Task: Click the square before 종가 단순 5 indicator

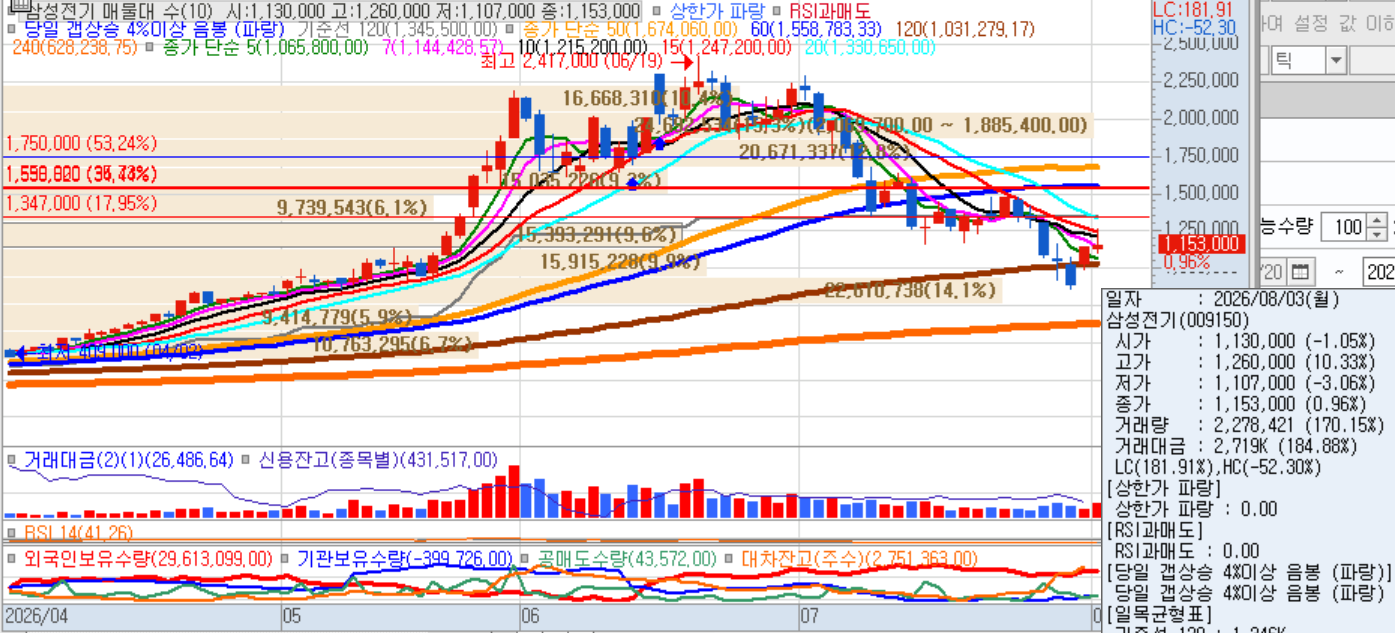Action: 150,47
